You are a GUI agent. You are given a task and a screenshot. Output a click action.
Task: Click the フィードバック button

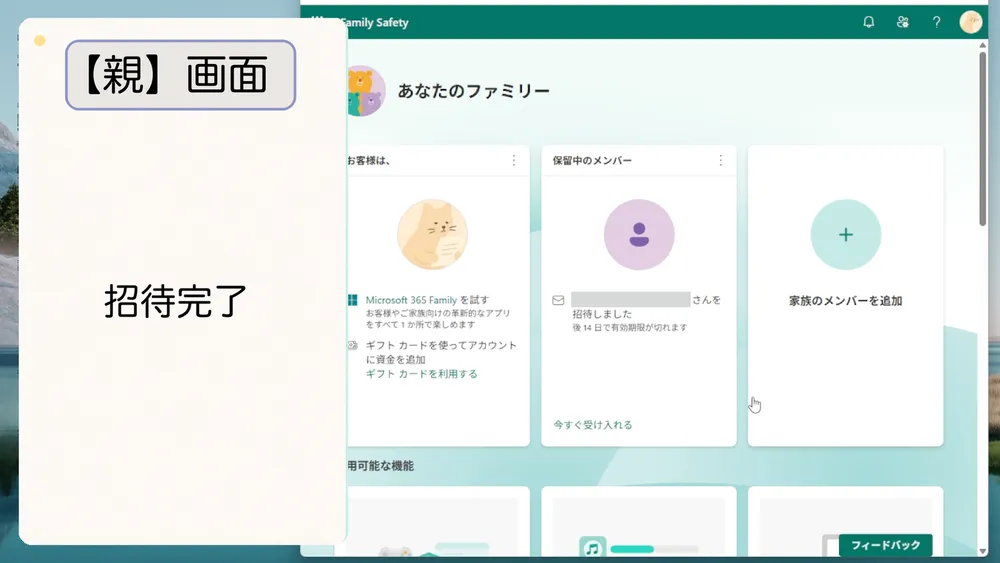point(885,545)
